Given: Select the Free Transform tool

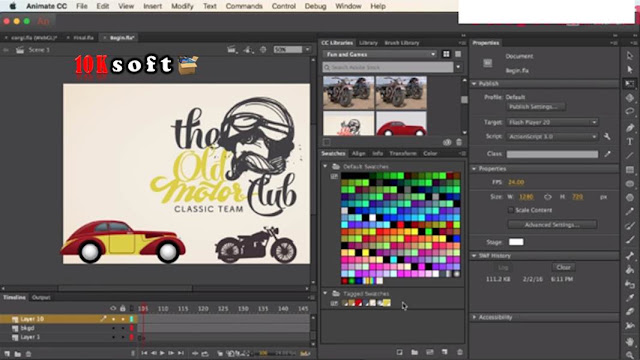Looking at the screenshot, I should coord(630,84).
